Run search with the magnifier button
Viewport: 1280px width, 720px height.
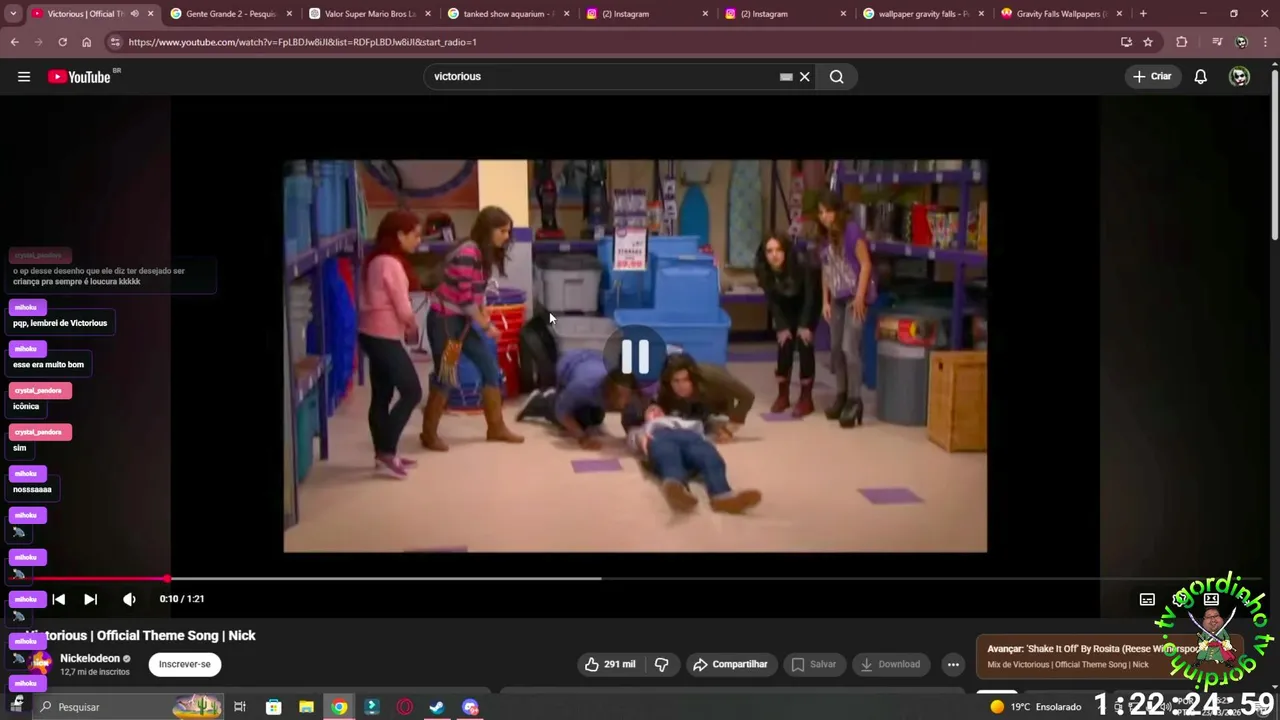click(x=837, y=77)
